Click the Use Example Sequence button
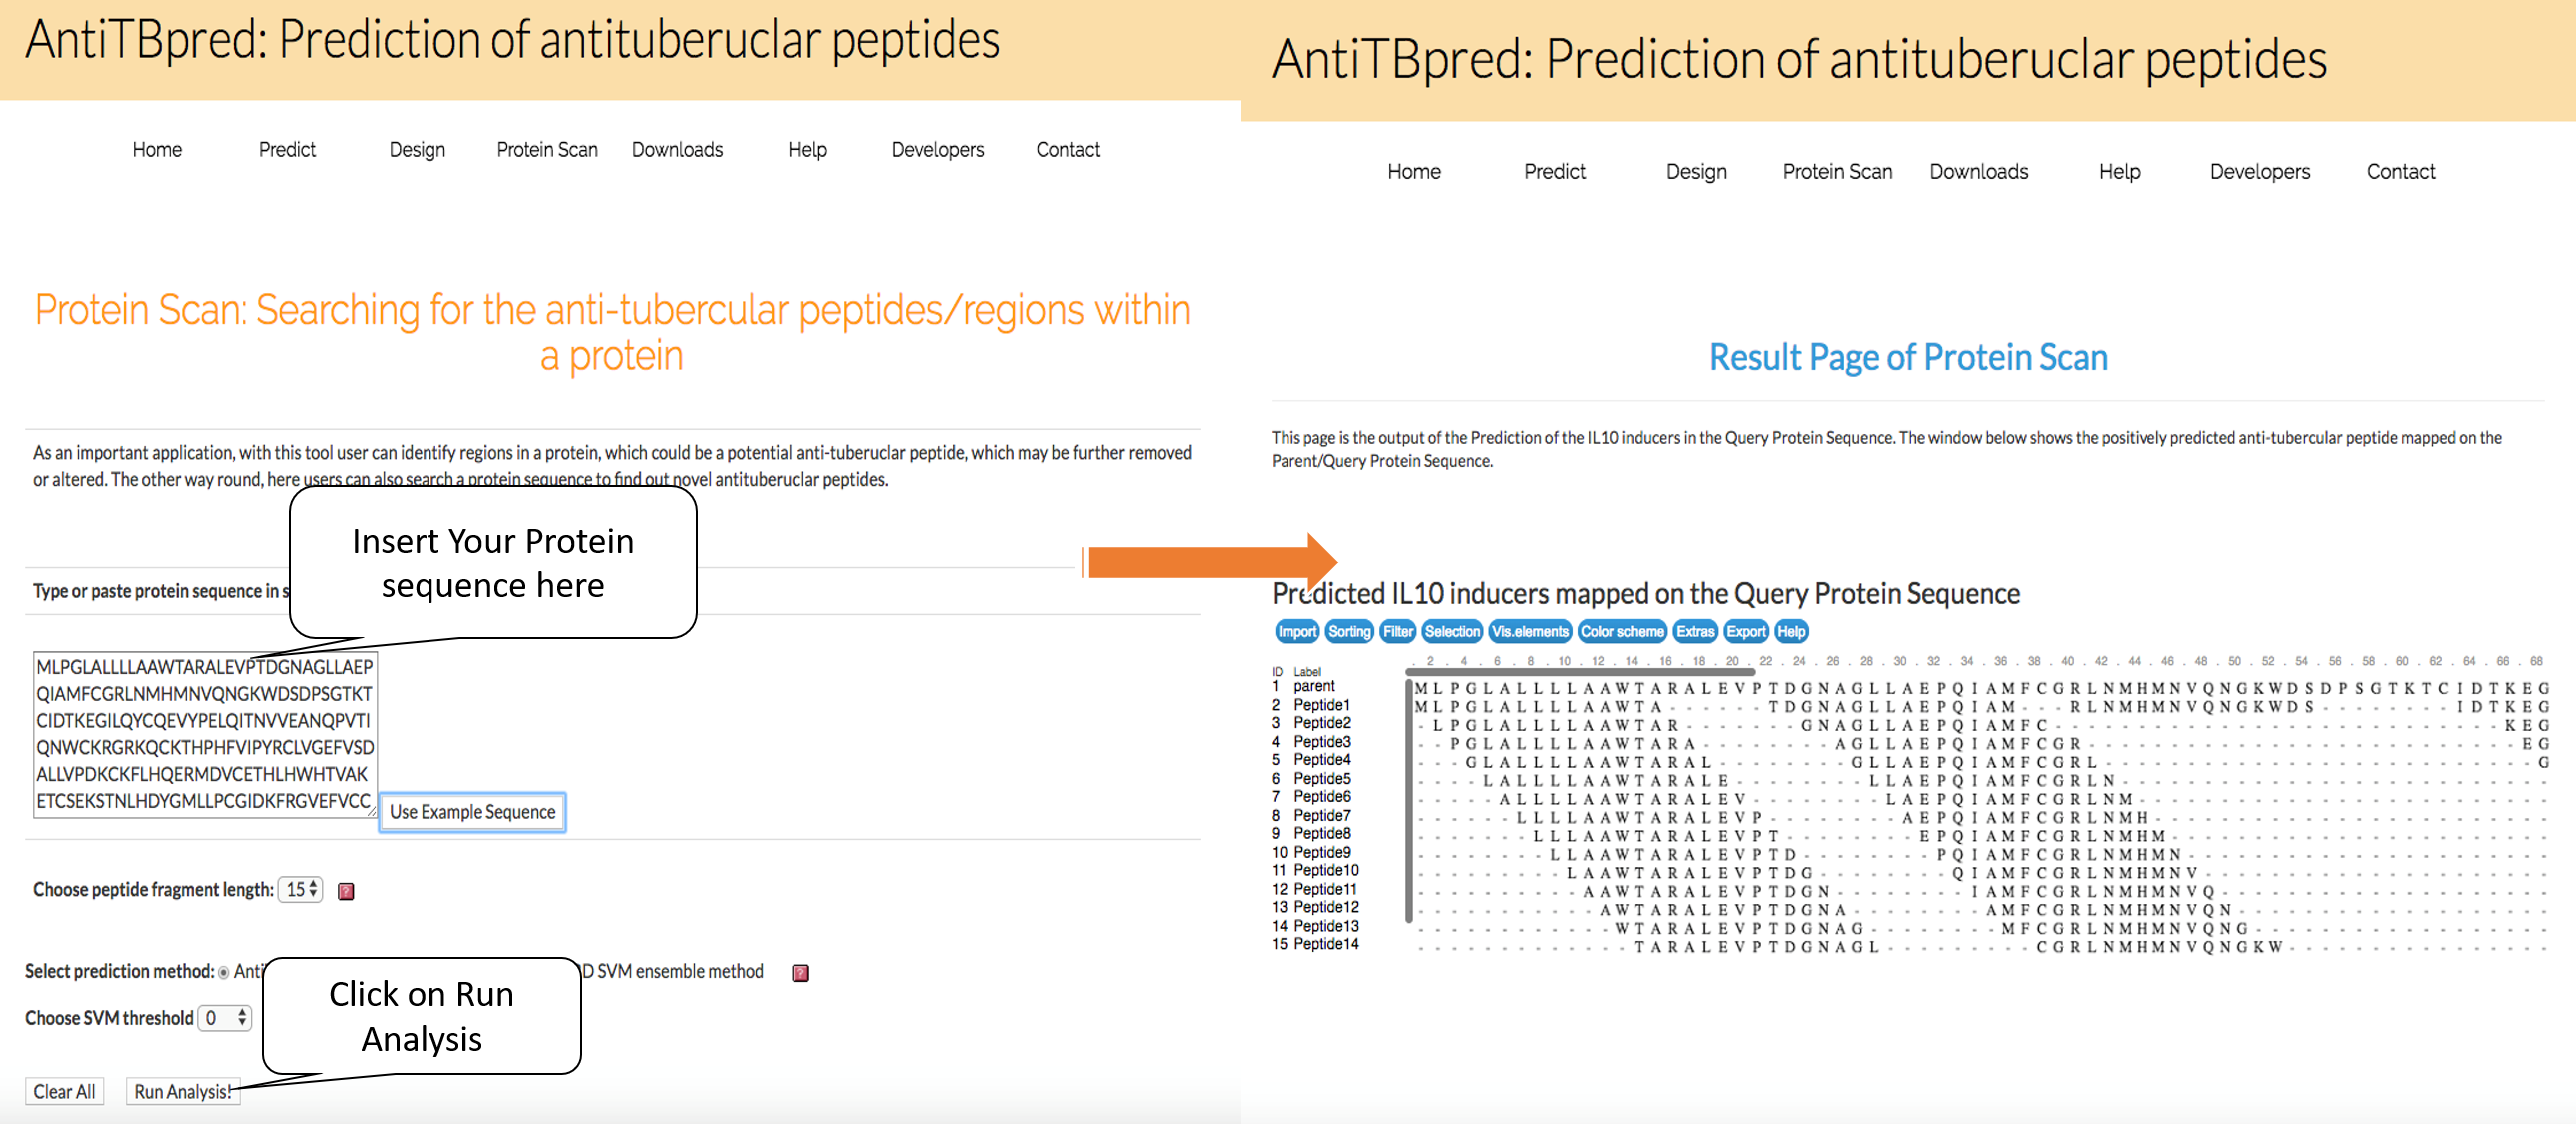The width and height of the screenshot is (2576, 1124). [x=472, y=812]
